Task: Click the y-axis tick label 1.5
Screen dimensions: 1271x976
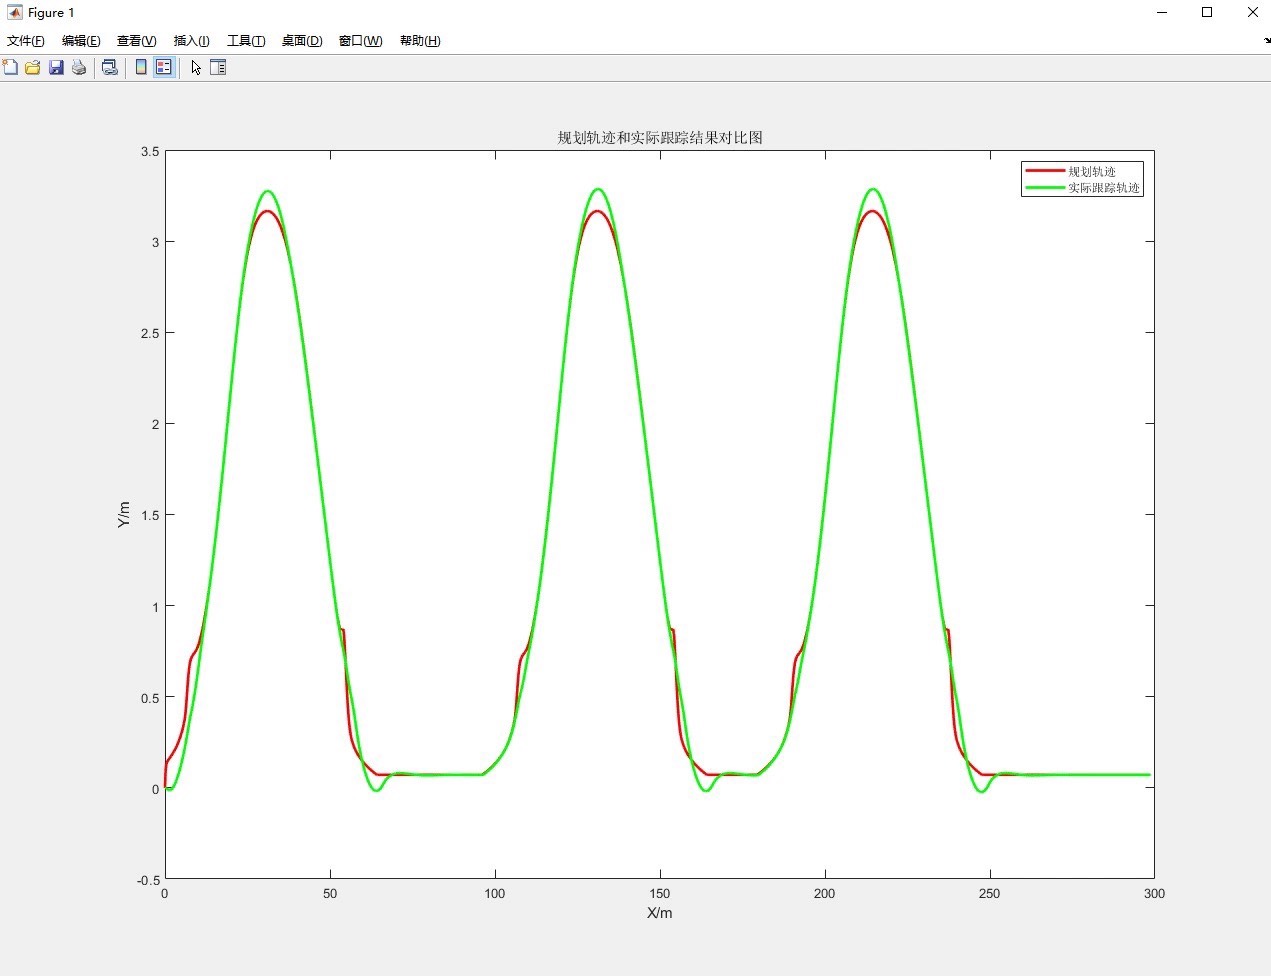Action: pyautogui.click(x=150, y=515)
